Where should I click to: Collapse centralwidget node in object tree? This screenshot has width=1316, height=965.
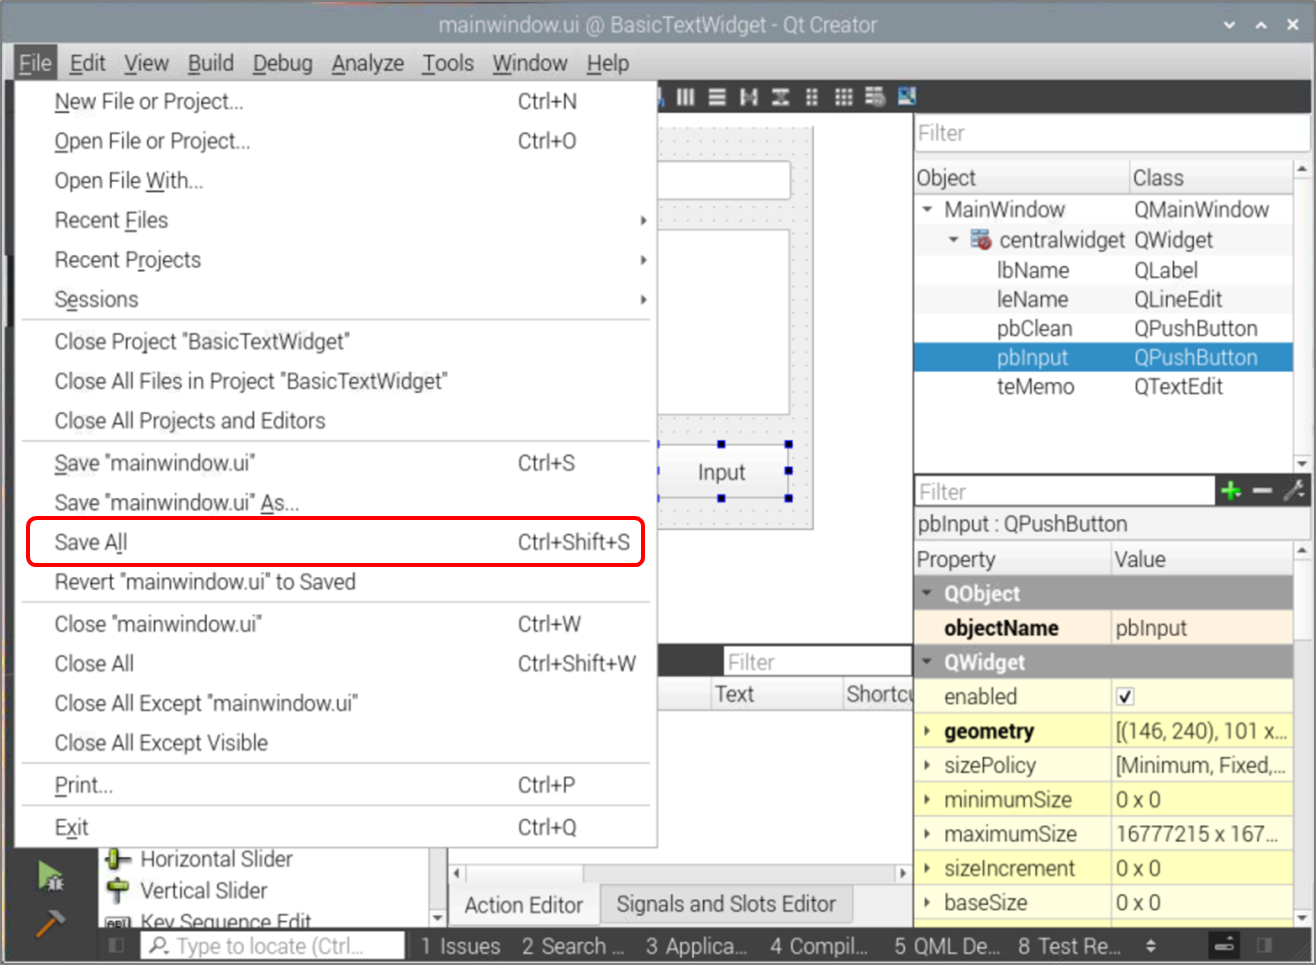(953, 240)
